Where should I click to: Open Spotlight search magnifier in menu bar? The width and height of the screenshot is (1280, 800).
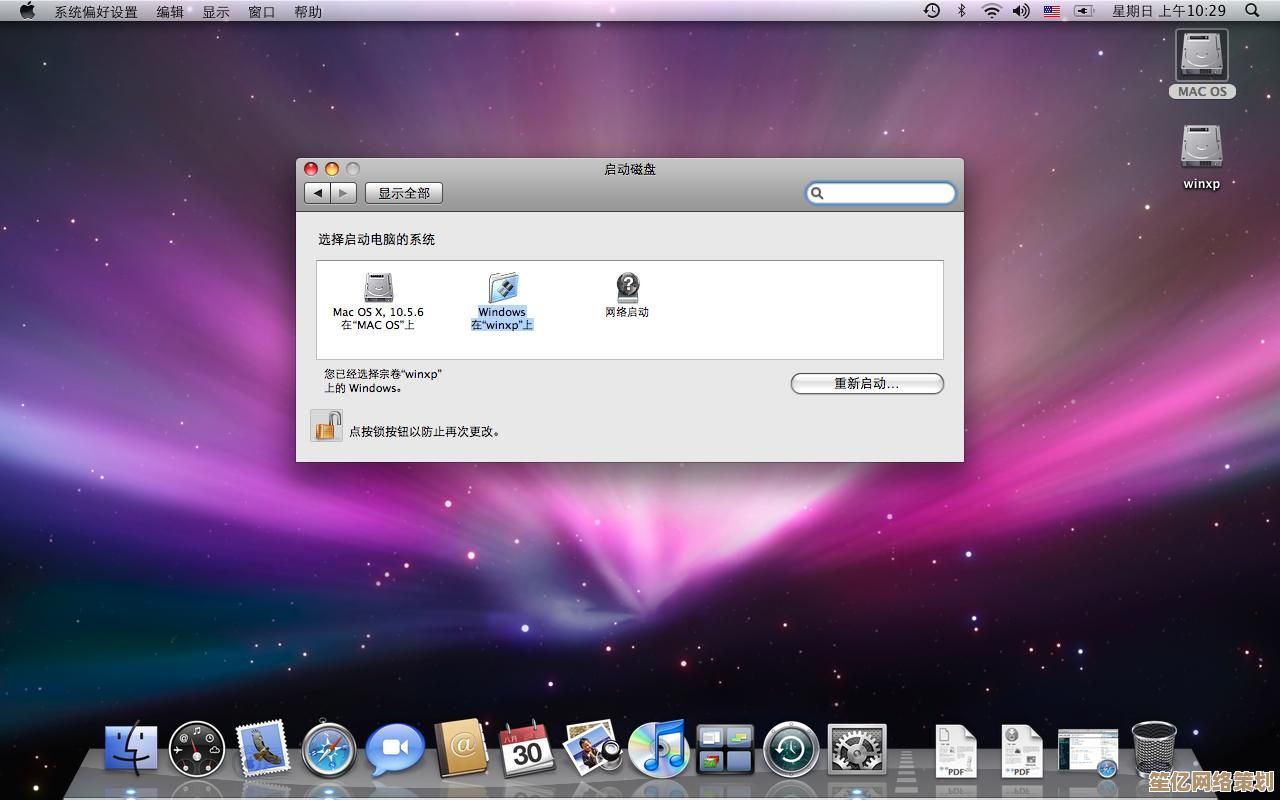pos(1252,11)
